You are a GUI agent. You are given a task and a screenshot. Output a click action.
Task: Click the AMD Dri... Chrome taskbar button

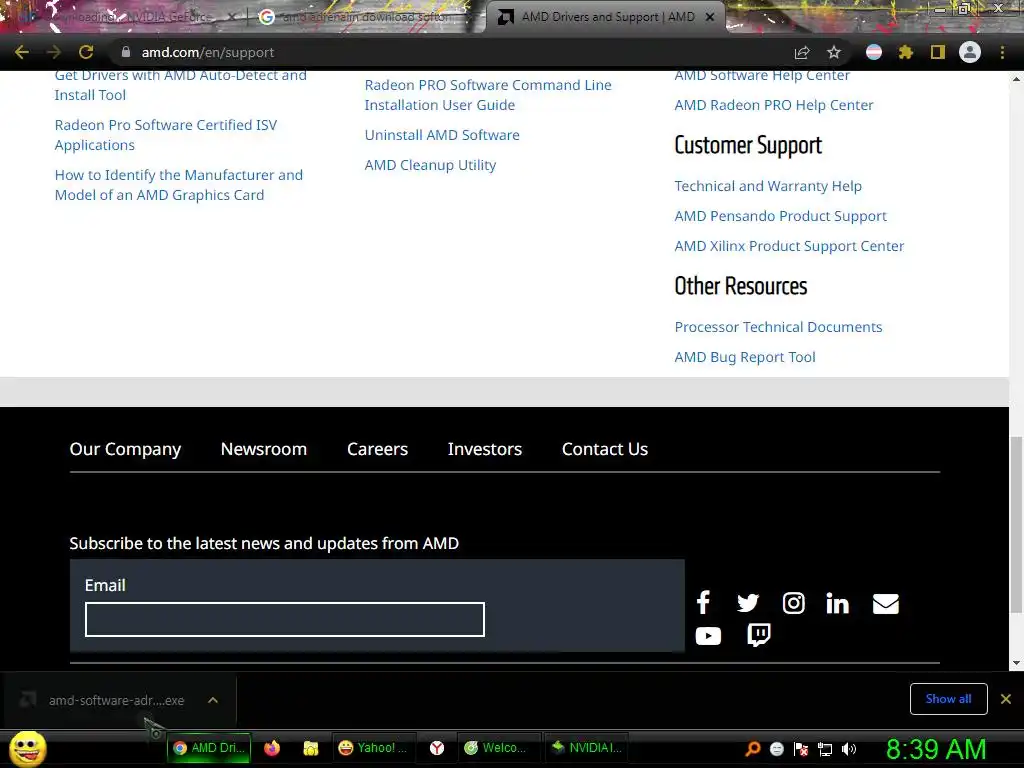coord(209,748)
